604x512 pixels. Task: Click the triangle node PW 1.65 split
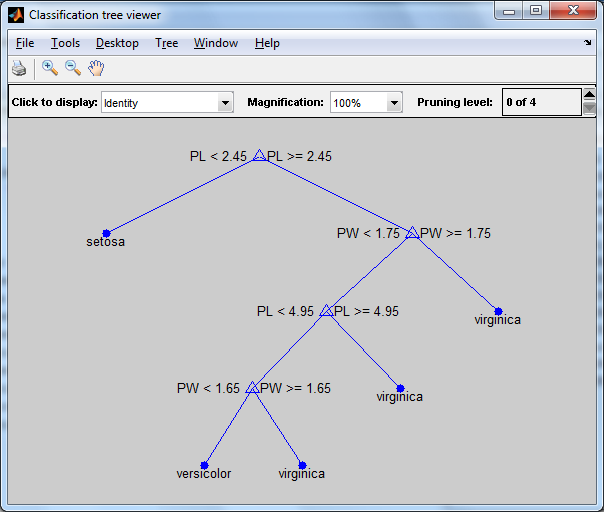(252, 388)
